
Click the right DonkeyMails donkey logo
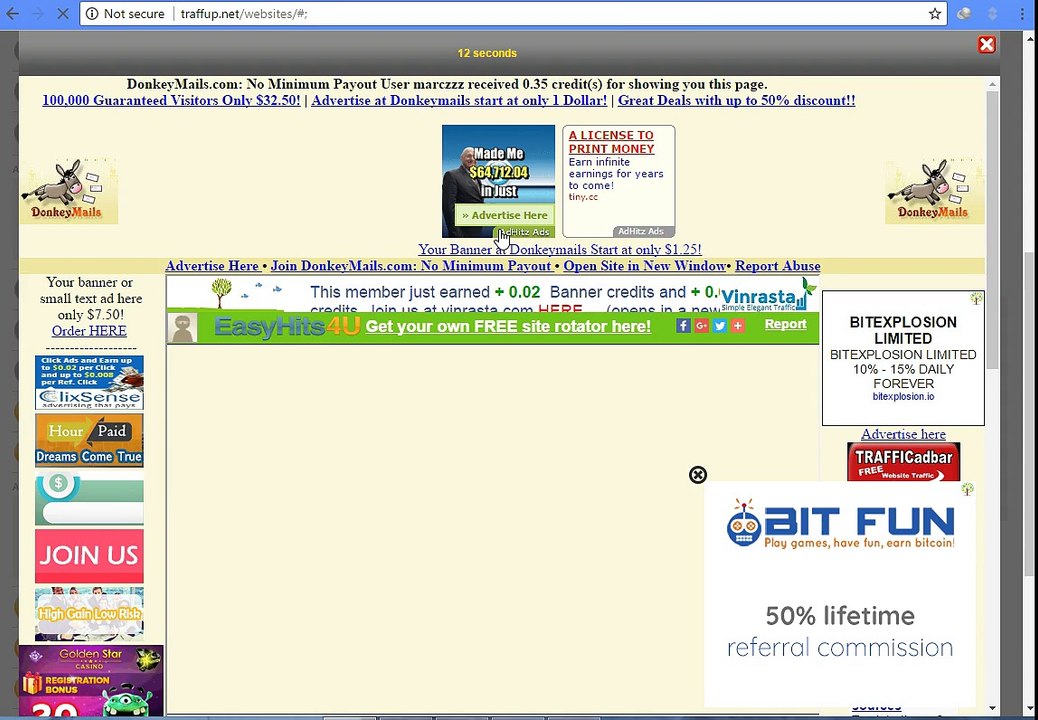935,191
